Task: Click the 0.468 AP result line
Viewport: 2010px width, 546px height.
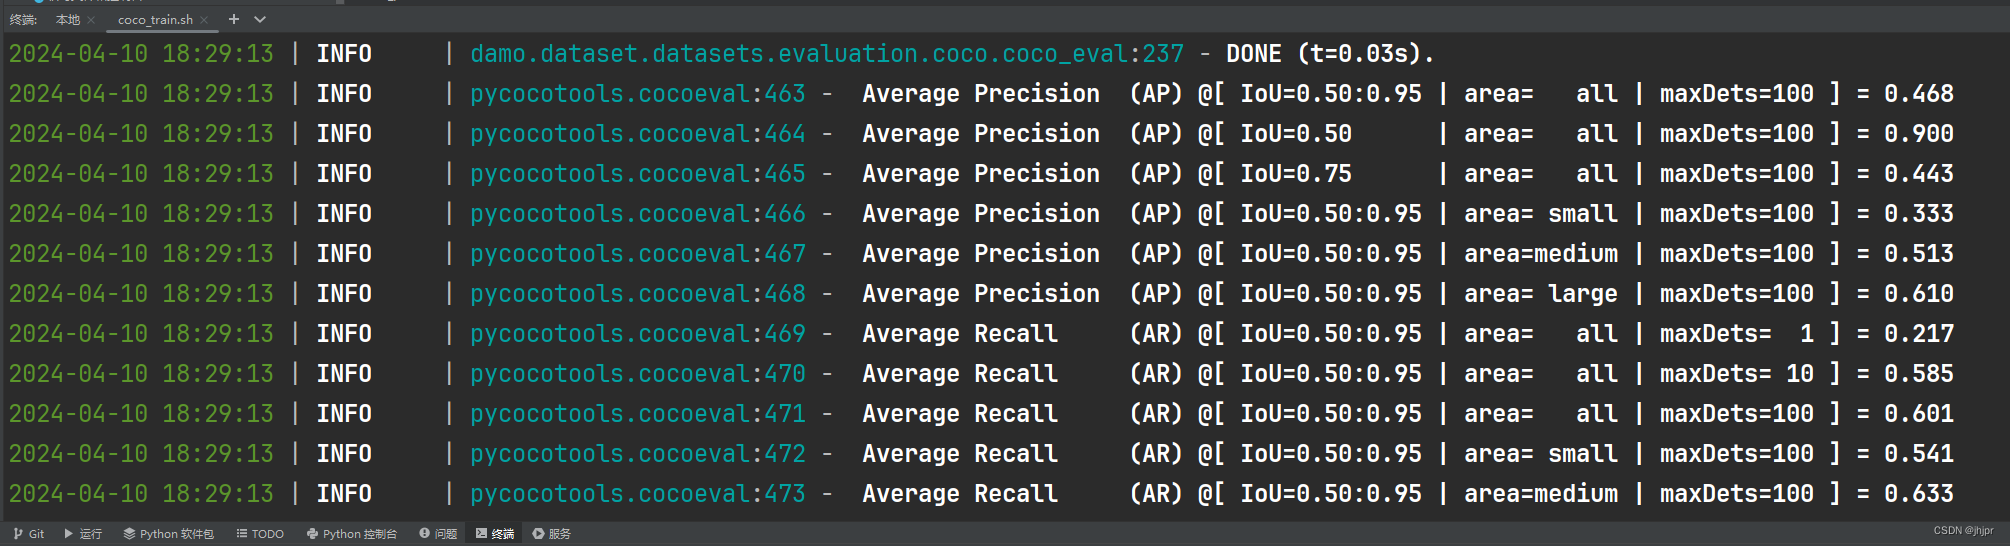Action: pos(981,94)
